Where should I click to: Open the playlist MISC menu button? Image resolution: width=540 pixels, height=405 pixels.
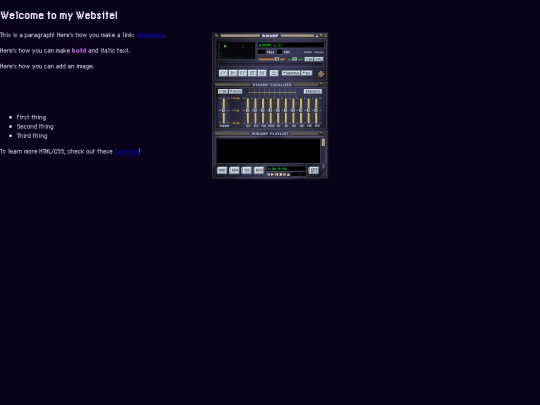(x=259, y=170)
